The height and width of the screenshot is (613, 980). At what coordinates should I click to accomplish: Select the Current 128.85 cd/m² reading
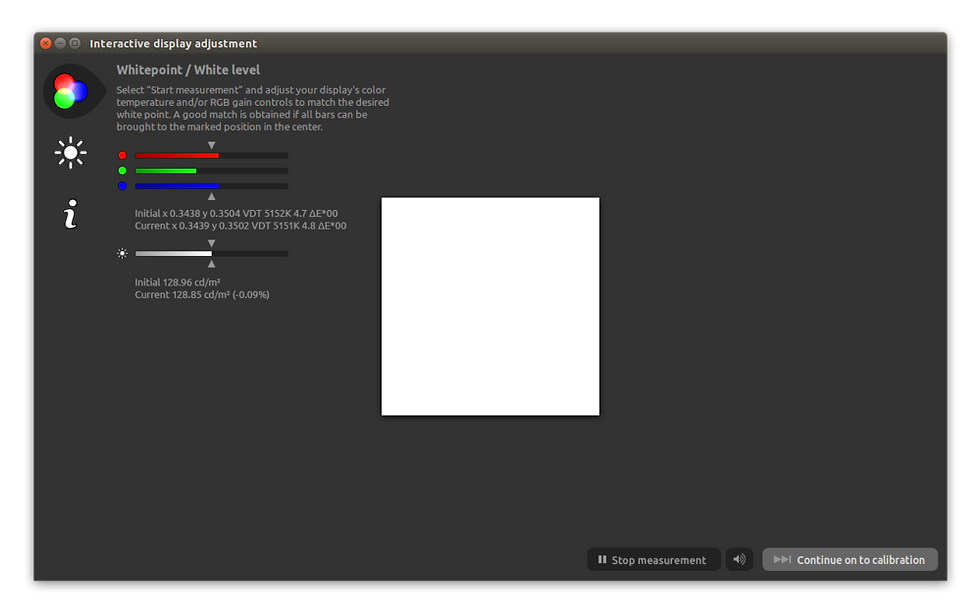pos(202,294)
